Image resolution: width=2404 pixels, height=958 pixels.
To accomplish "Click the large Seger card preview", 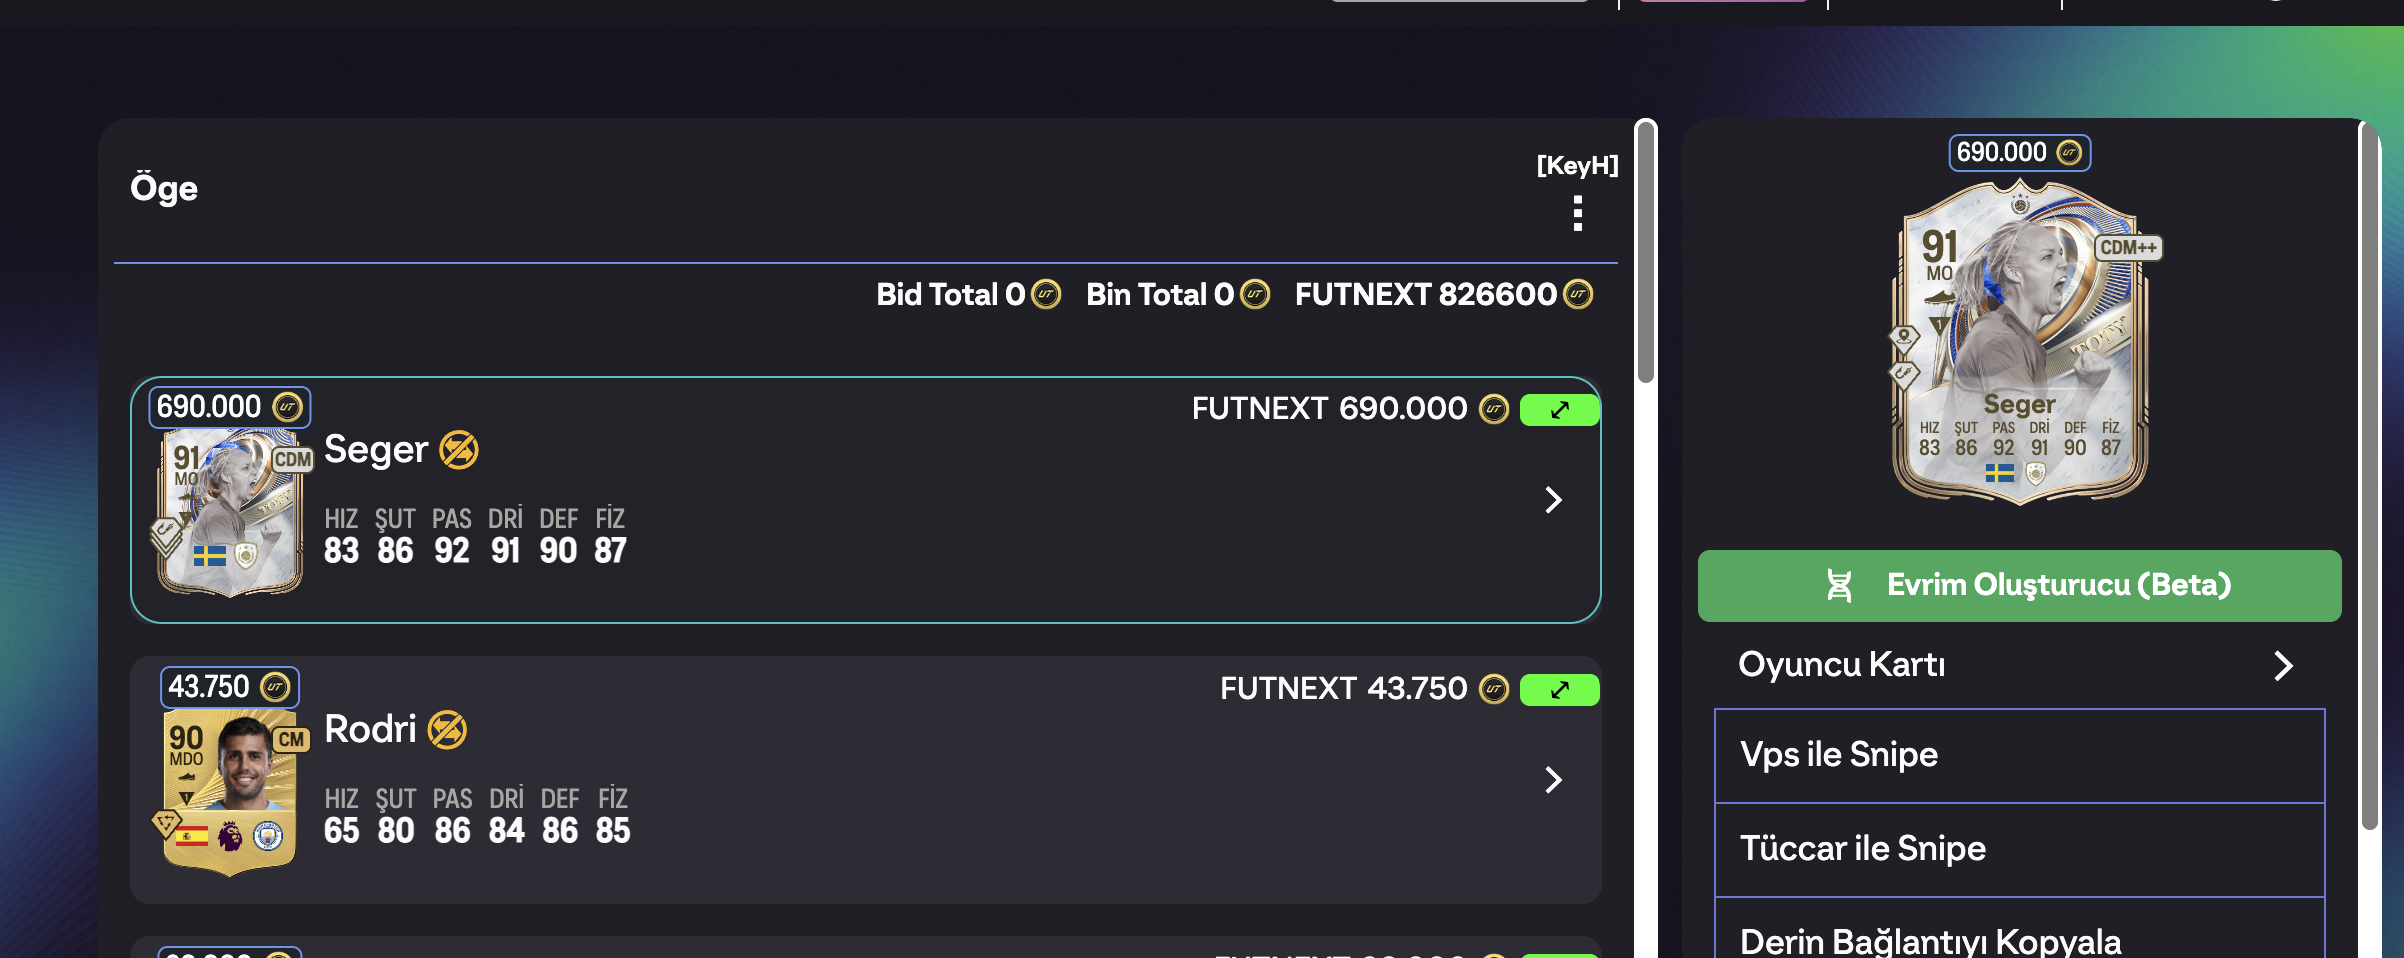I will 2021,341.
